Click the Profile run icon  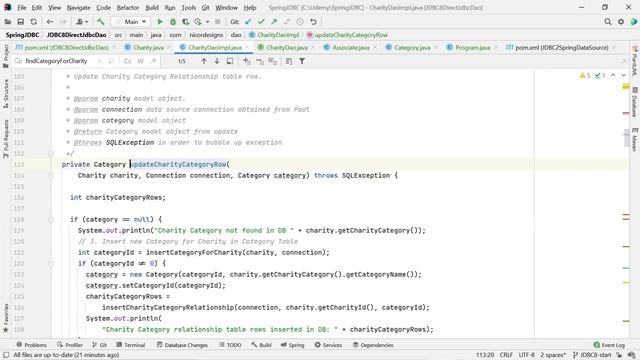pyautogui.click(x=198, y=22)
